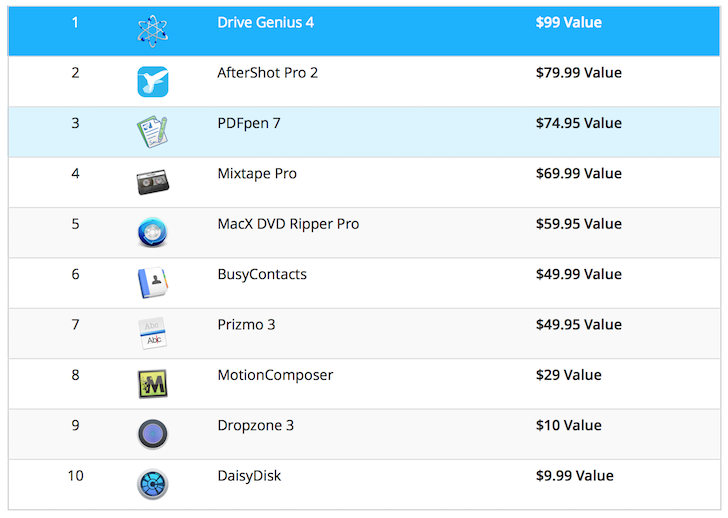Screen dimensions: 728x518
Task: Click the AfterShot Pro 2 bird icon
Action: 153,82
